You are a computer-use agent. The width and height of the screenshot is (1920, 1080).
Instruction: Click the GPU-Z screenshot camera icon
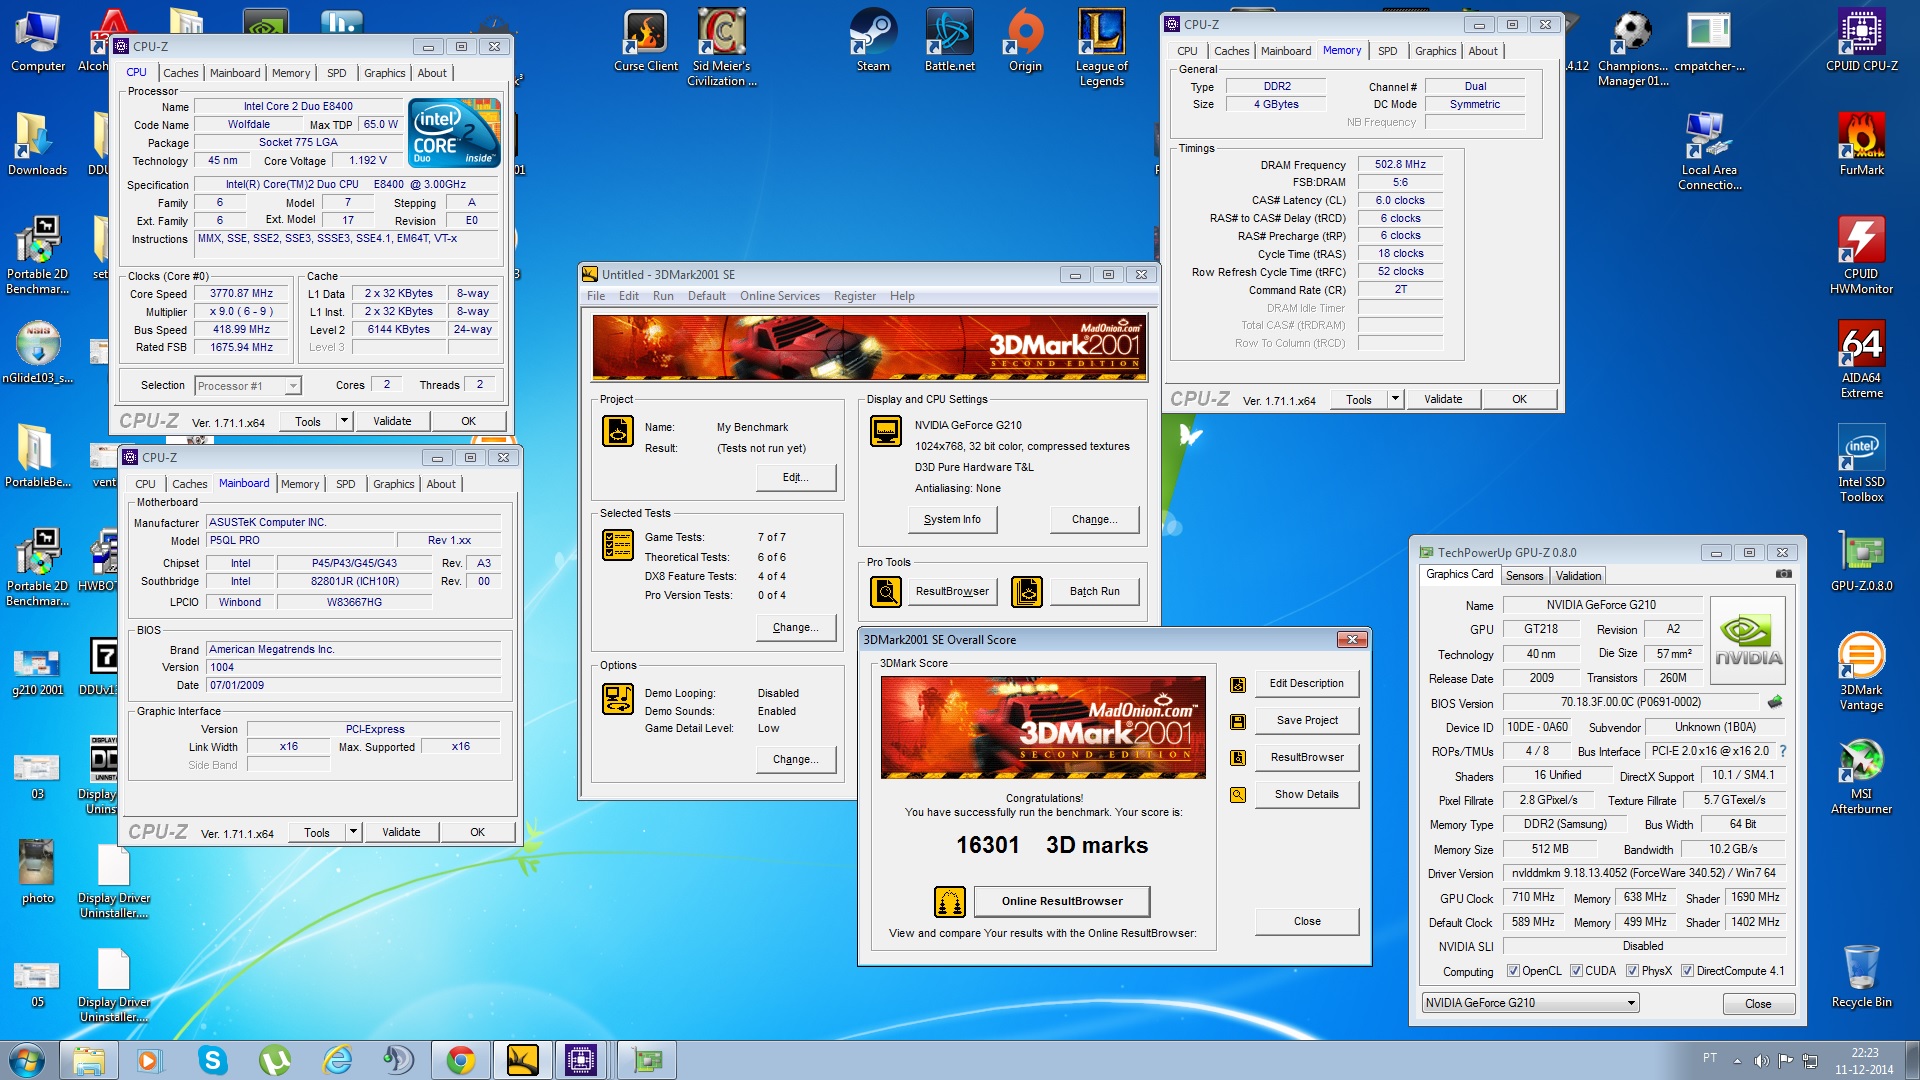[1783, 574]
